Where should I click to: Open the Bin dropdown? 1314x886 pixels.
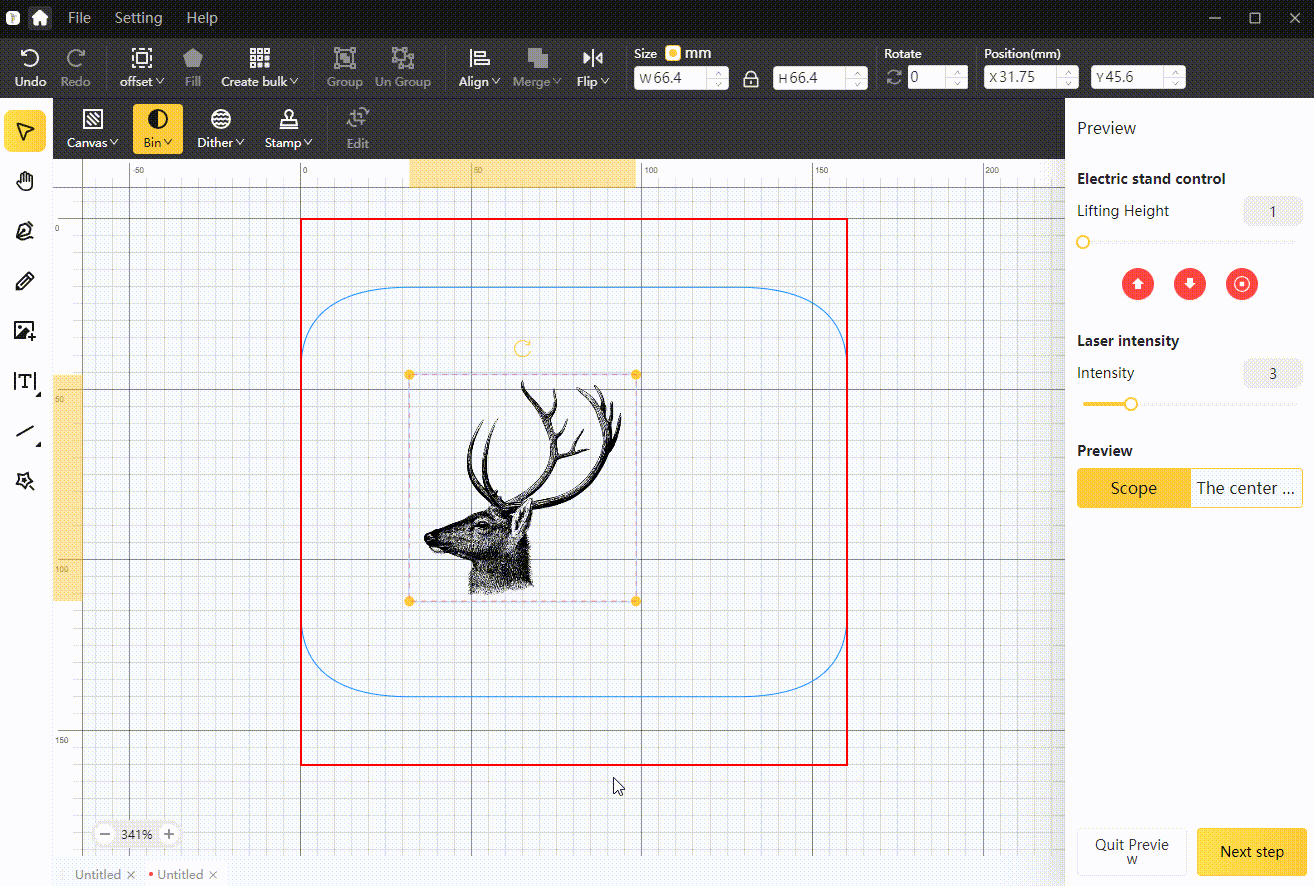pyautogui.click(x=158, y=129)
